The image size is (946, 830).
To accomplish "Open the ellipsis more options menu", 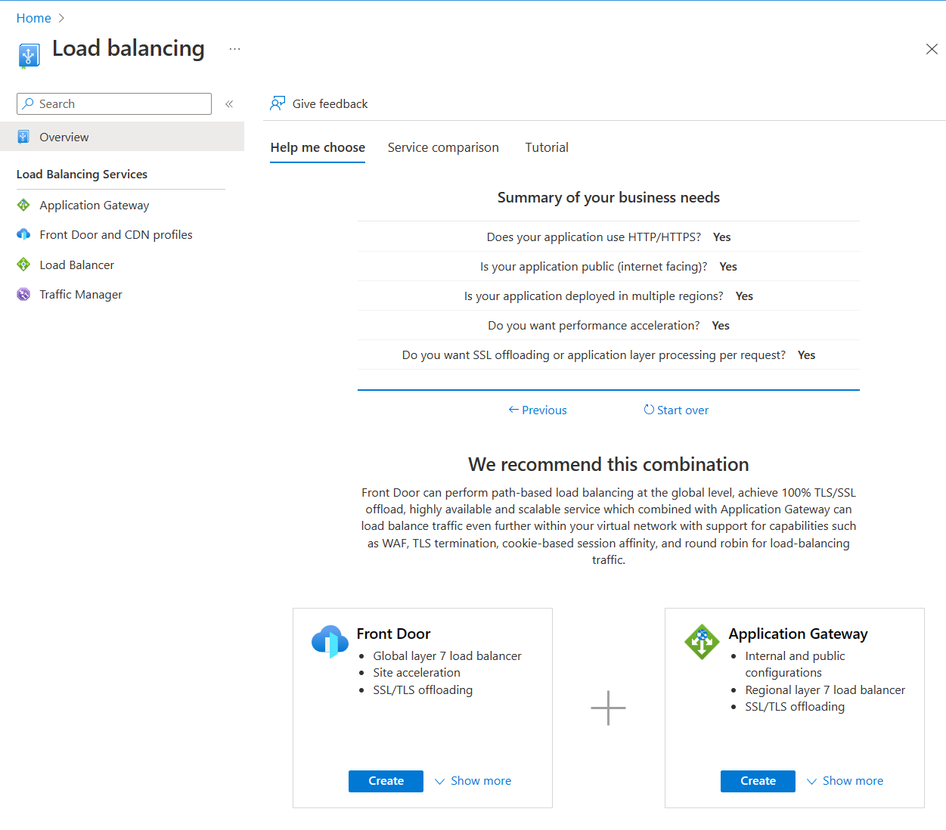I will [235, 49].
